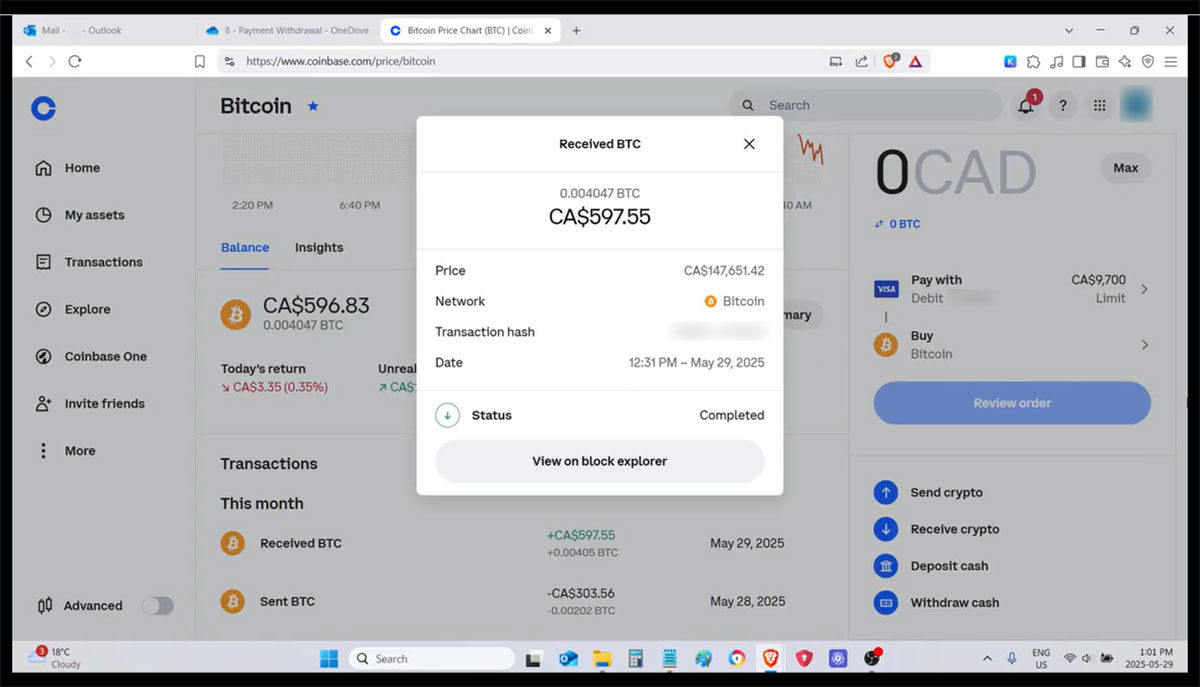Expand the tab search dropdown arrow

coord(1069,30)
